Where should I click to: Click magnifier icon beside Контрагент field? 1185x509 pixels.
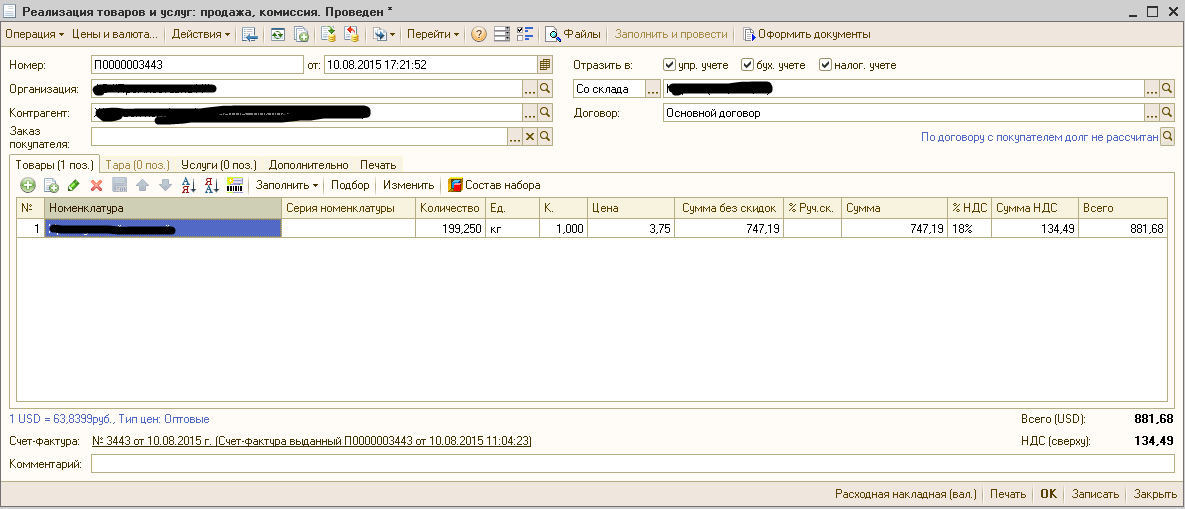(x=545, y=113)
